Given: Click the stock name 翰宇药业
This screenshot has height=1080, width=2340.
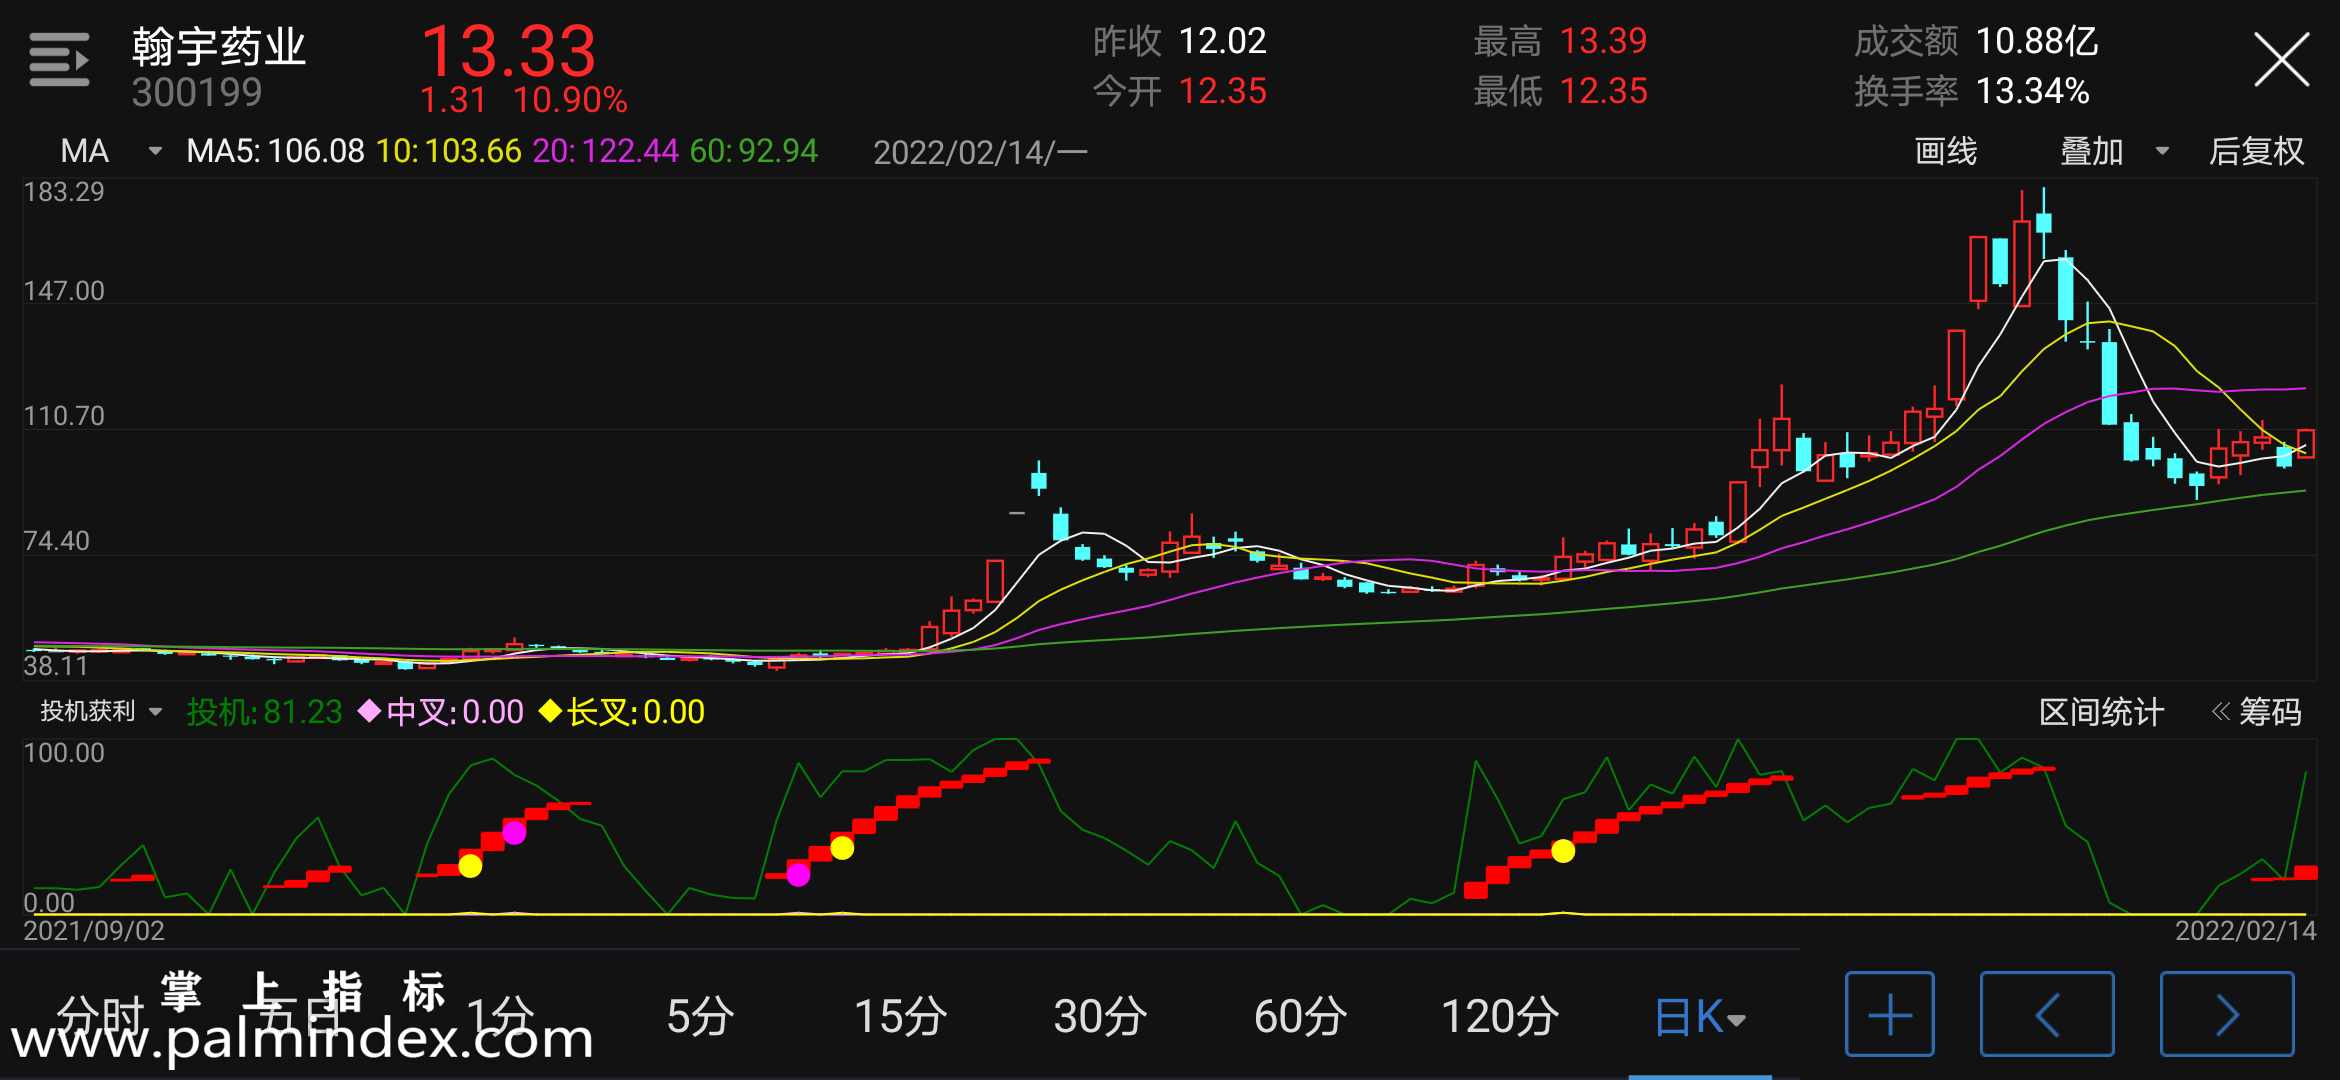Looking at the screenshot, I should (218, 47).
